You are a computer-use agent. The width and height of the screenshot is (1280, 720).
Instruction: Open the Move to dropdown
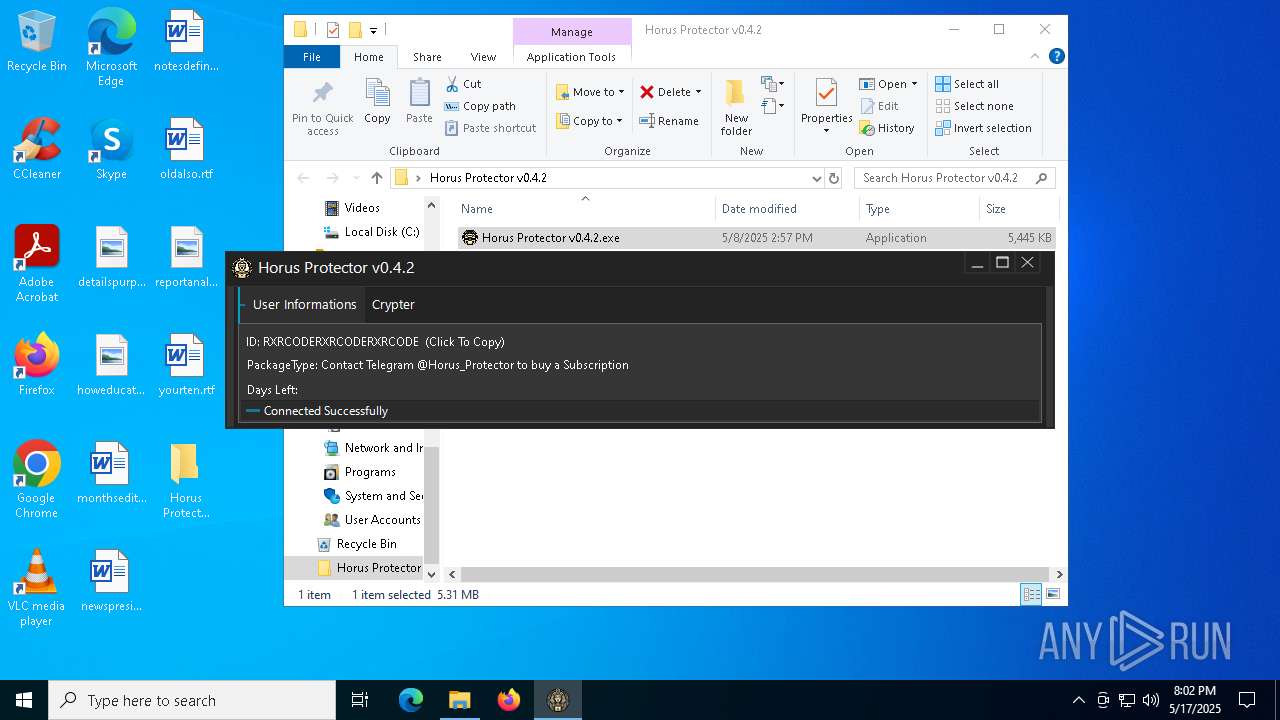click(590, 92)
